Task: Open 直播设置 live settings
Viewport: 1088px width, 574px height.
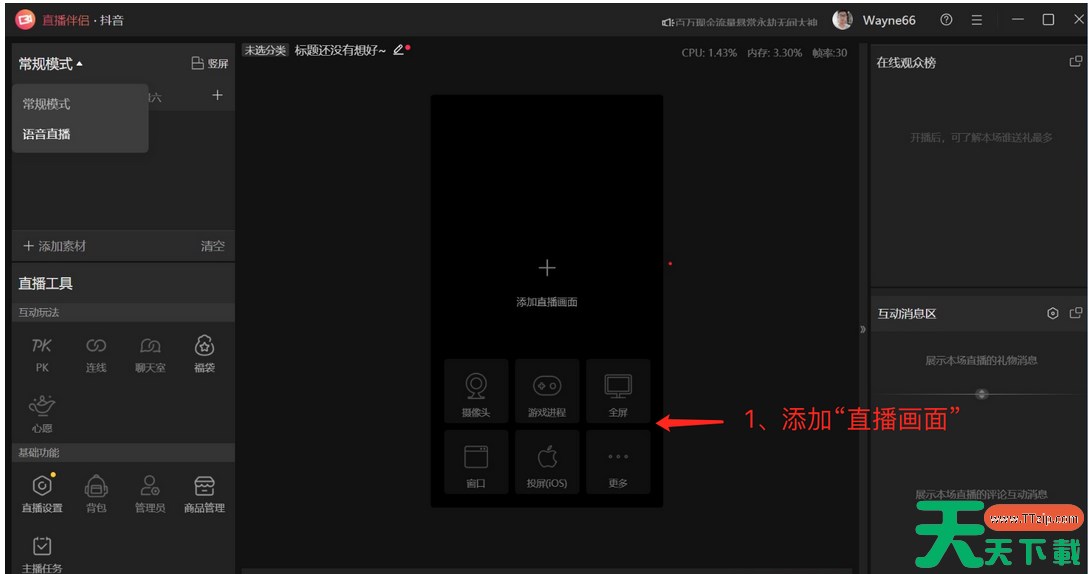Action: pos(42,493)
